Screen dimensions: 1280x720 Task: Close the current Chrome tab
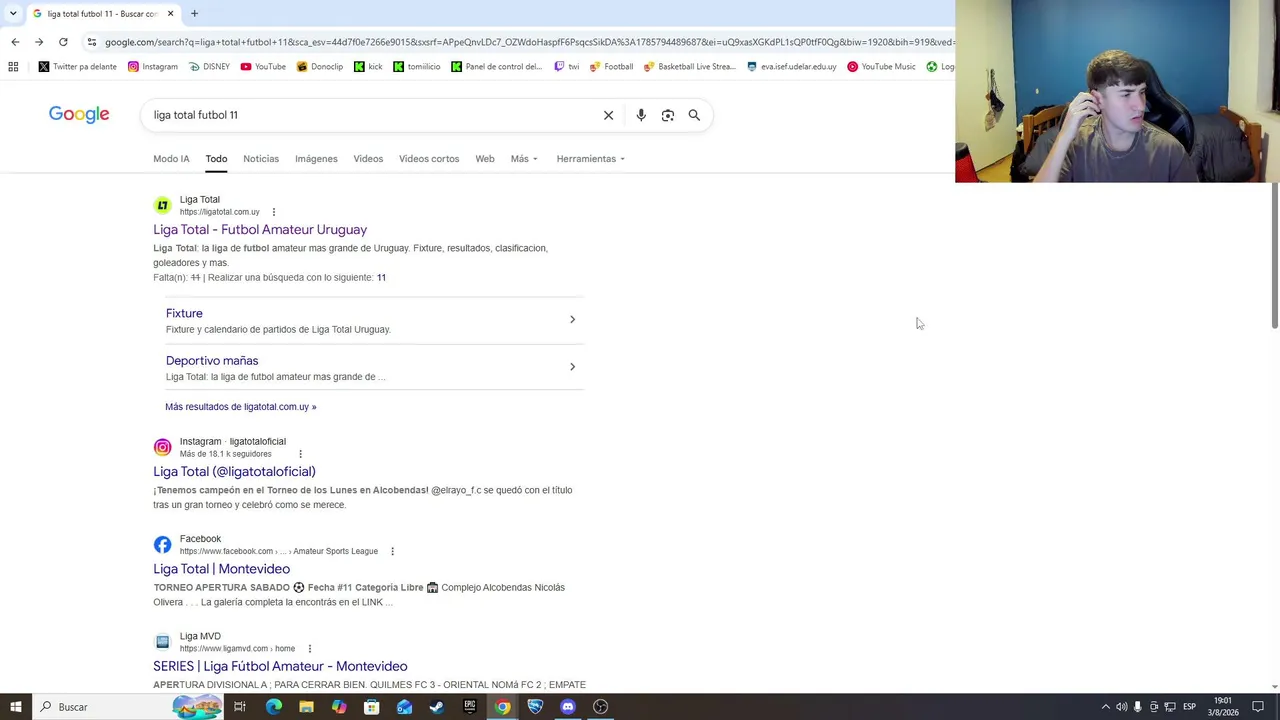click(x=170, y=14)
